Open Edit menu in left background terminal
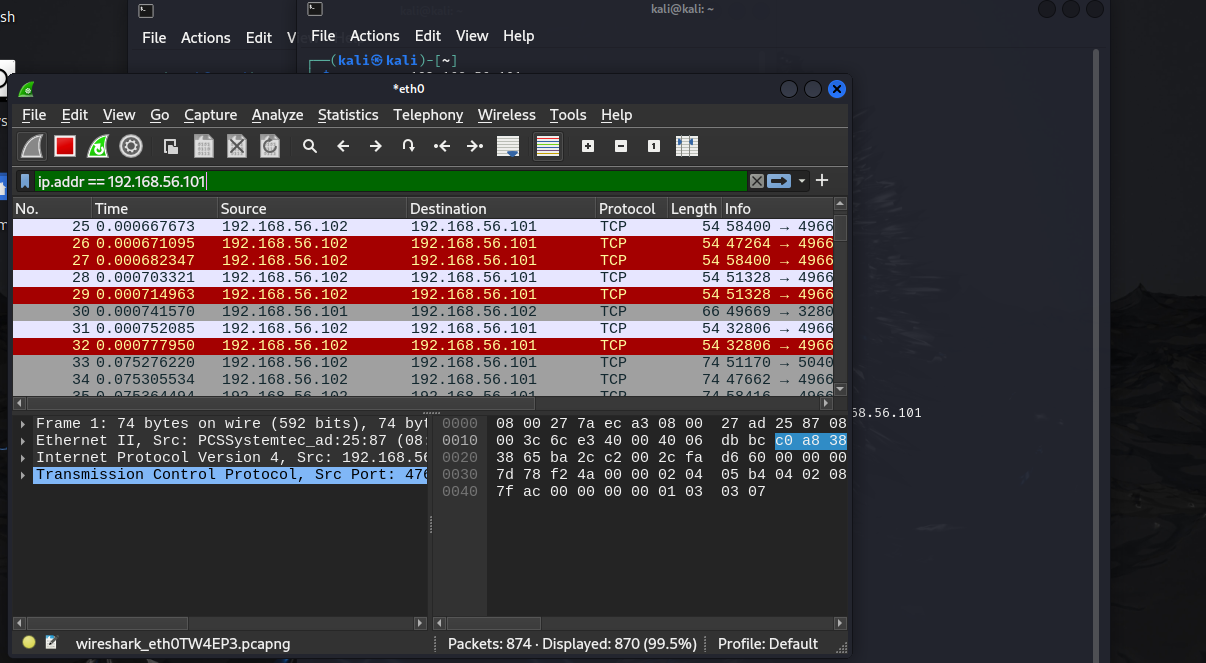The height and width of the screenshot is (663, 1206). coord(259,37)
